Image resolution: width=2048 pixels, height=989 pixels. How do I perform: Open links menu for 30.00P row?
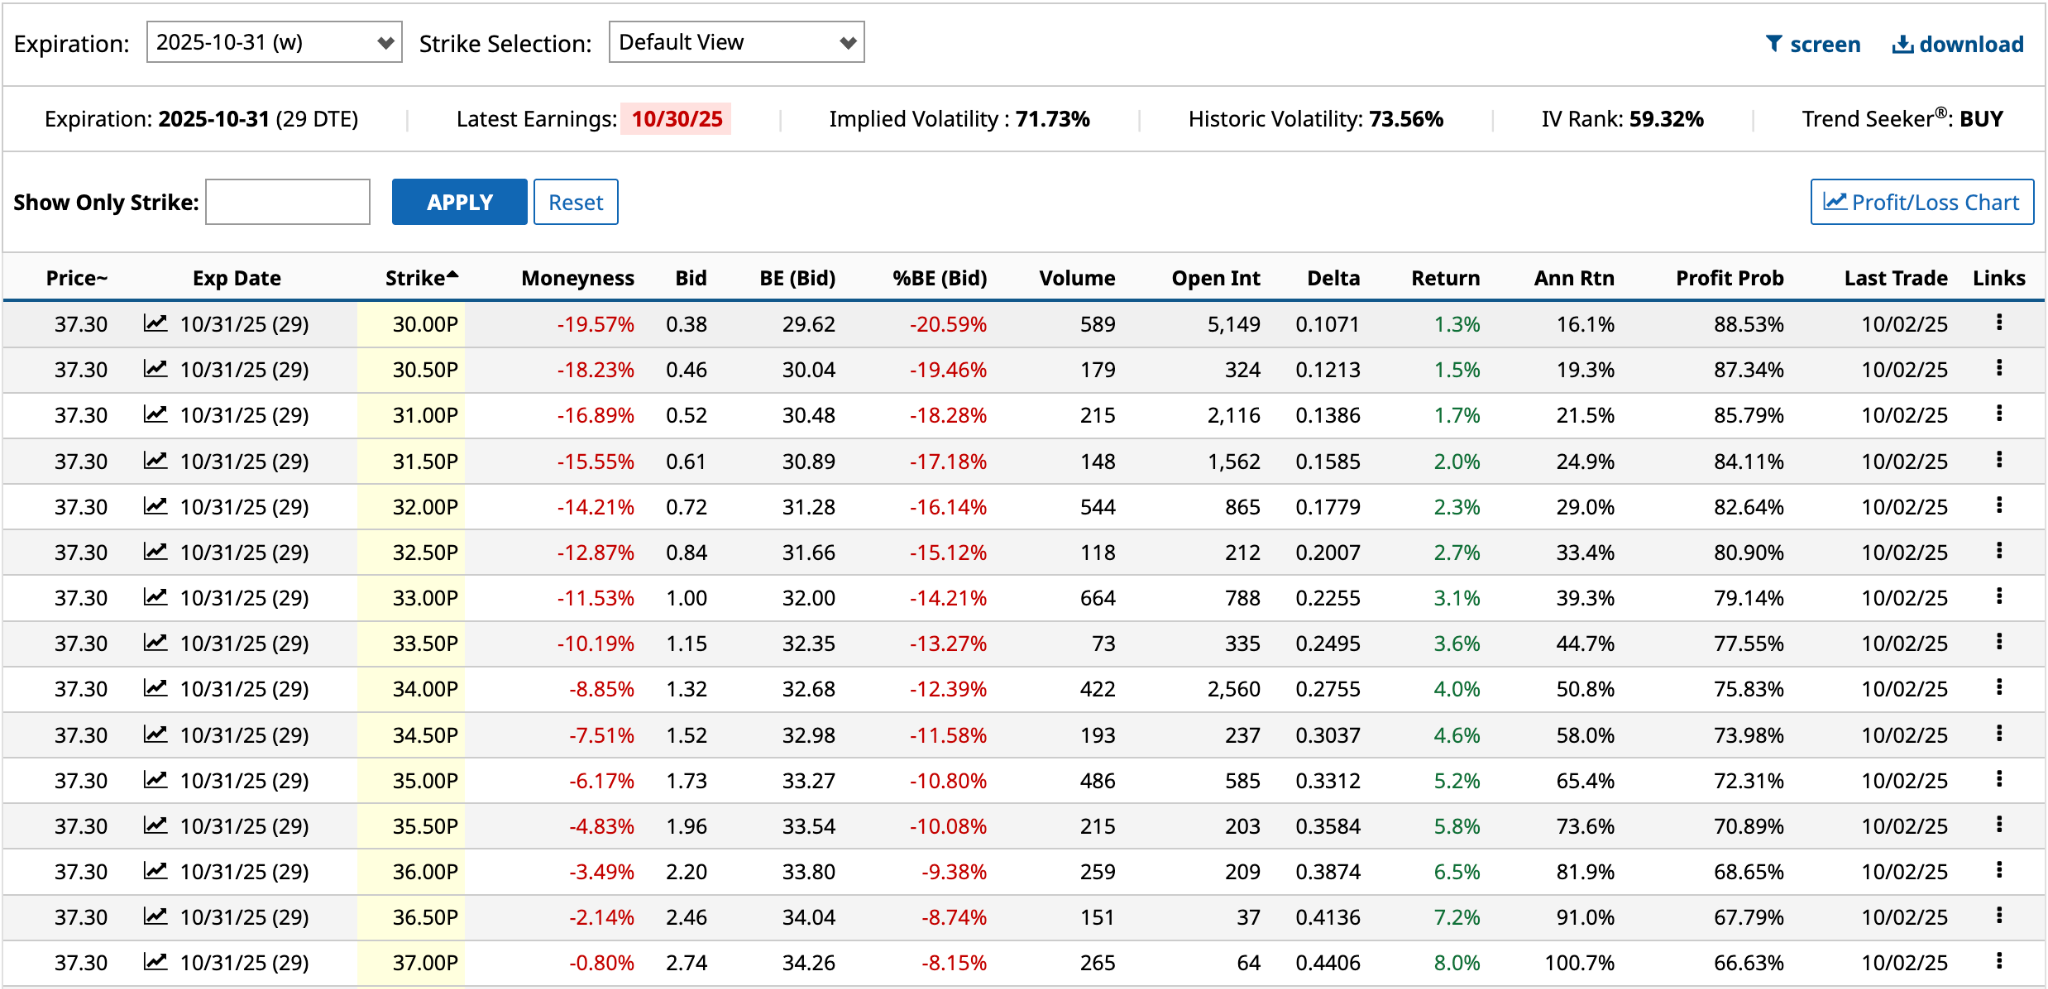point(1998,322)
